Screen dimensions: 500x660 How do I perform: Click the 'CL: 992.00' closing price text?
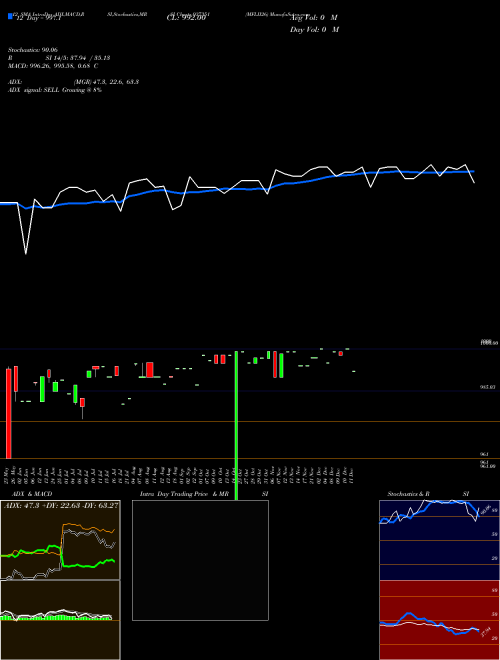point(186,18)
